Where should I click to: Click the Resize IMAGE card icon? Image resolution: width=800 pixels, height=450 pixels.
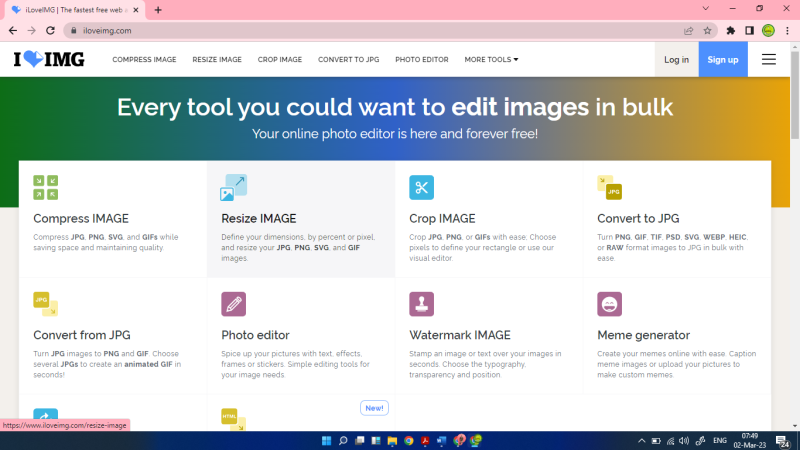(234, 187)
